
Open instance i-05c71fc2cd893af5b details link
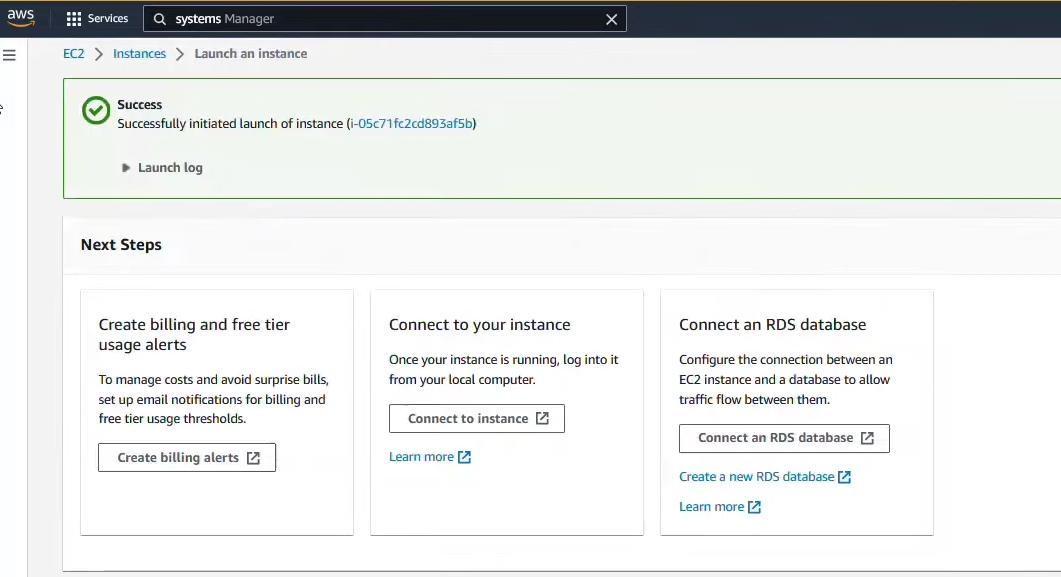coord(412,123)
